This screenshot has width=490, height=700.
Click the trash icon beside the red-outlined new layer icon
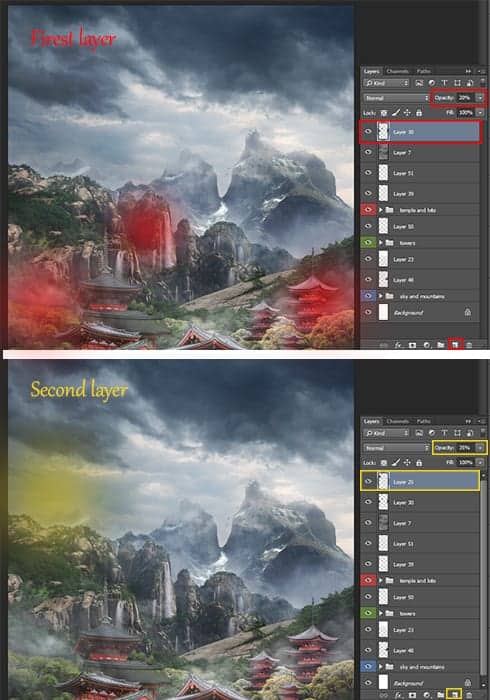(x=469, y=345)
